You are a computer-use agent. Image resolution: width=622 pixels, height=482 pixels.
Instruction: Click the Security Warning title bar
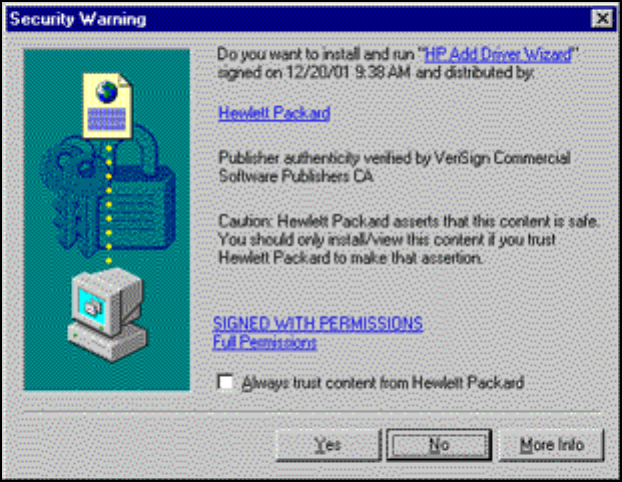click(x=298, y=19)
